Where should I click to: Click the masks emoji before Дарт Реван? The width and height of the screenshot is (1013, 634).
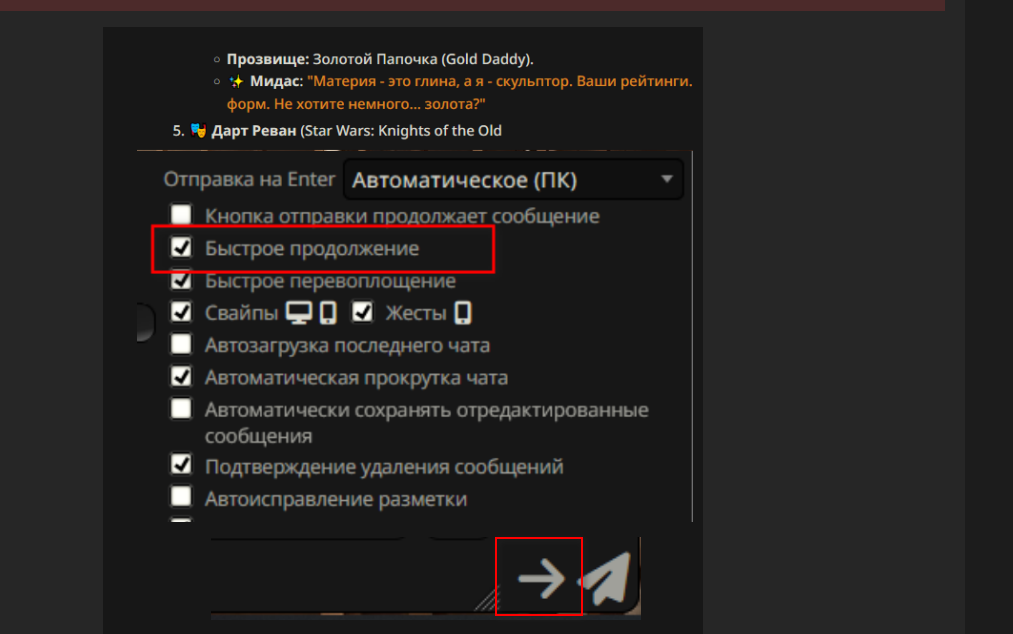[198, 131]
